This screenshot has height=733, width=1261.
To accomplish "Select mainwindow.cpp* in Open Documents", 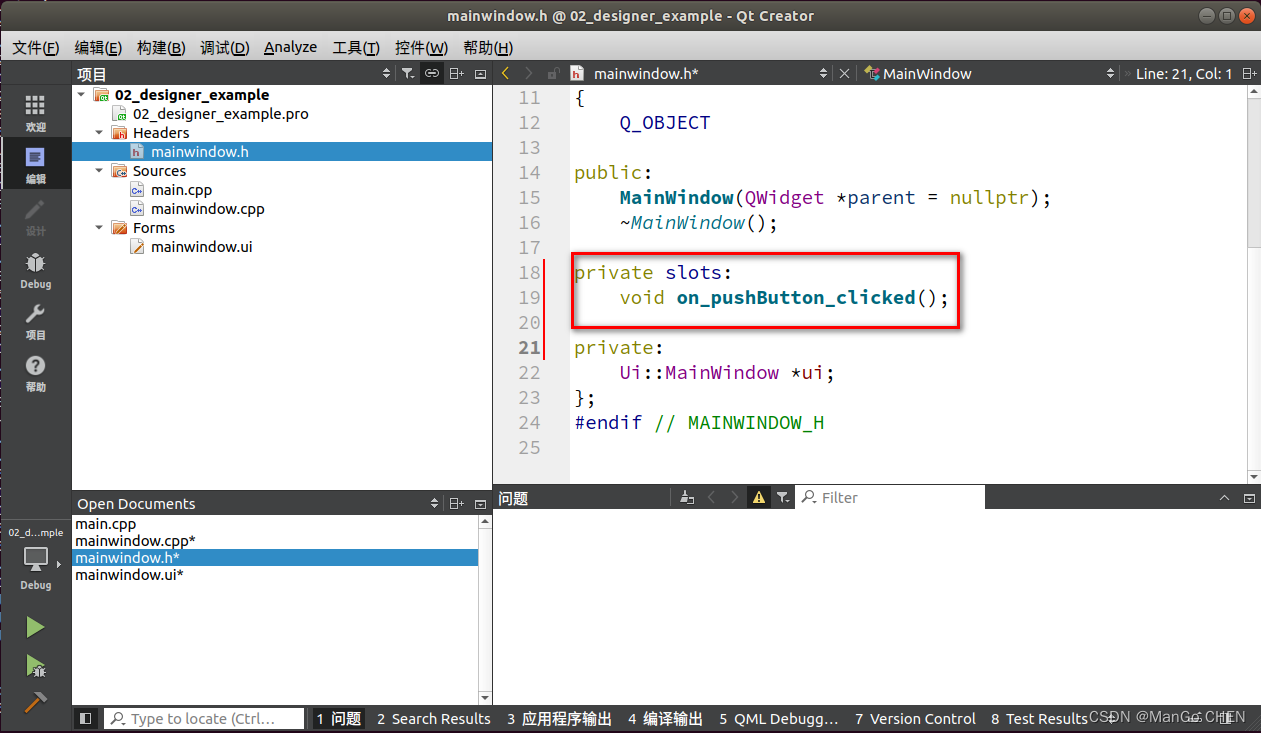I will [135, 541].
